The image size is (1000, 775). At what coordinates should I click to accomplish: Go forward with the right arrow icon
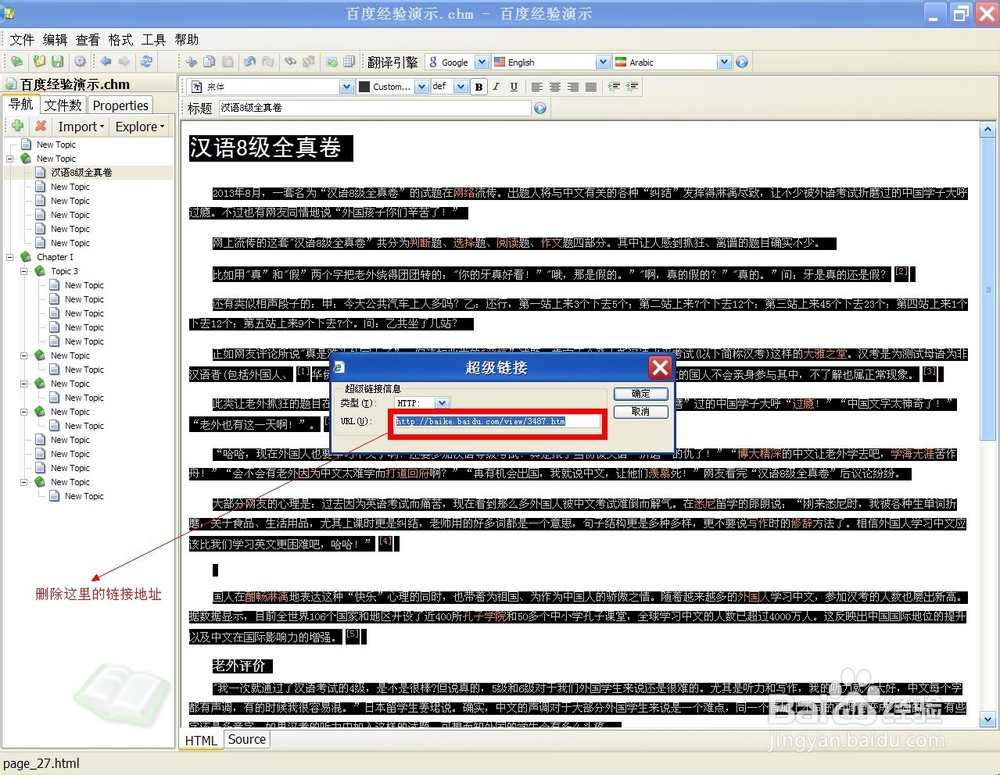[124, 62]
